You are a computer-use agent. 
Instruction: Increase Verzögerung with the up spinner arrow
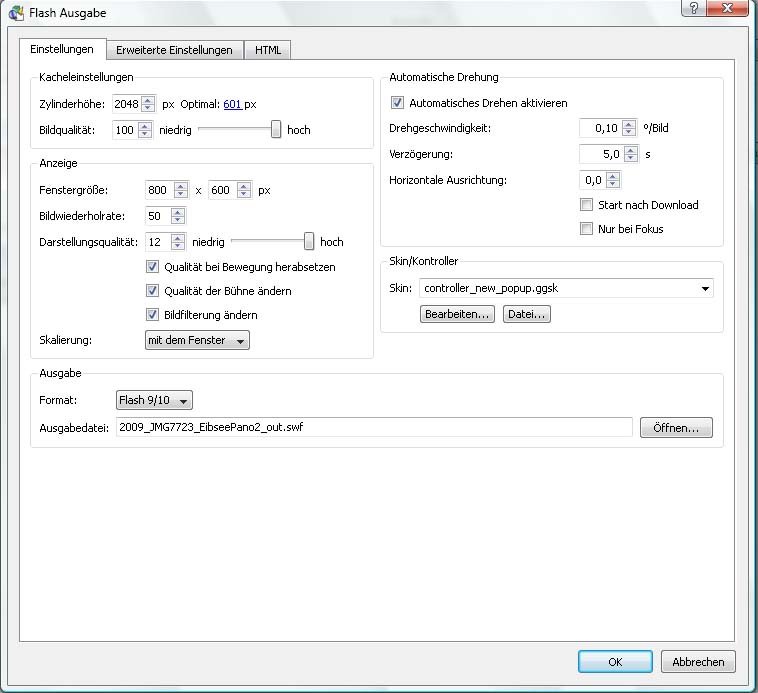pyautogui.click(x=628, y=149)
